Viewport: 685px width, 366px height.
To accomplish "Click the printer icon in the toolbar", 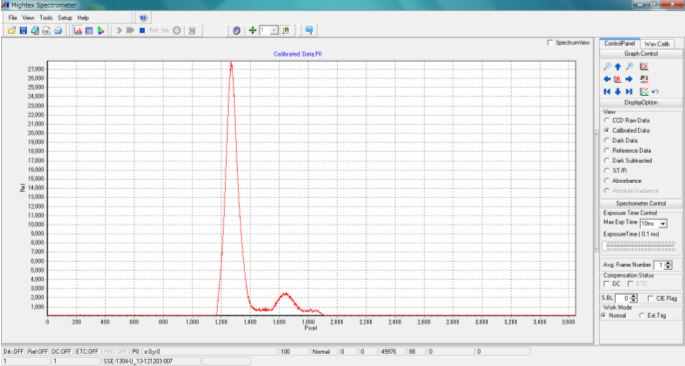I will coord(58,30).
